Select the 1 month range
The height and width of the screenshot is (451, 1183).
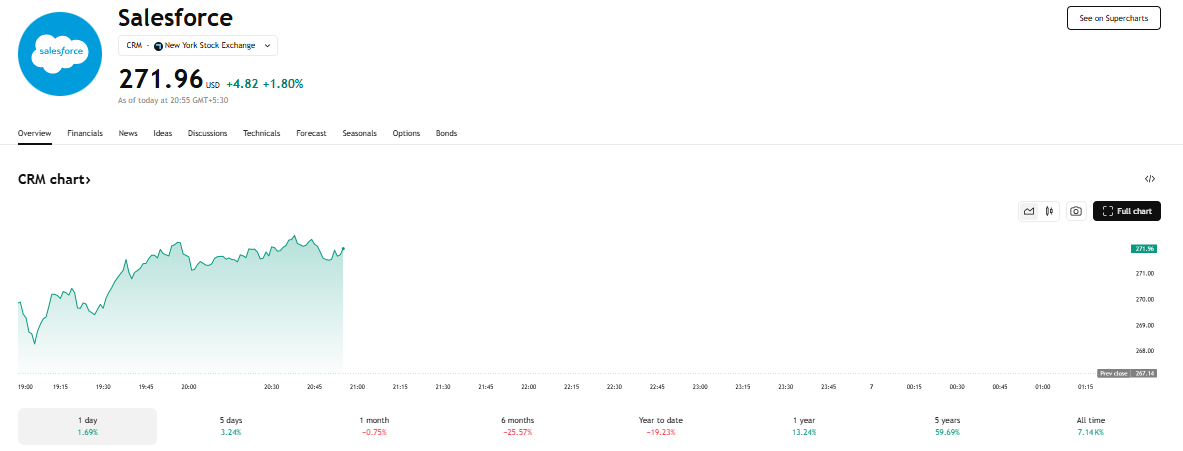point(374,426)
